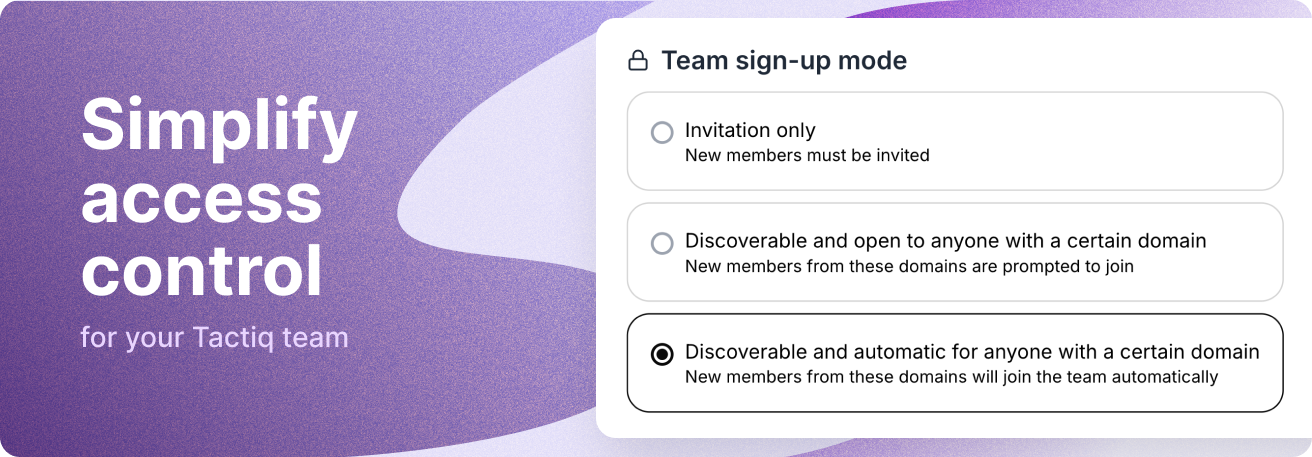Click 'New members must be invited' description

pos(807,155)
